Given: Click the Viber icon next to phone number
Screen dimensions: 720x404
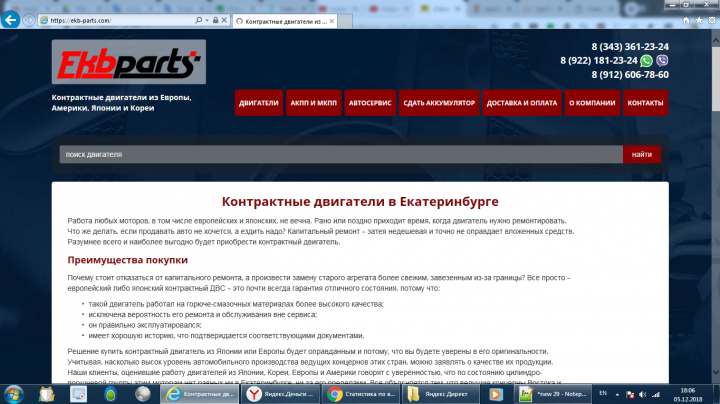Looking at the screenshot, I should coord(662,61).
